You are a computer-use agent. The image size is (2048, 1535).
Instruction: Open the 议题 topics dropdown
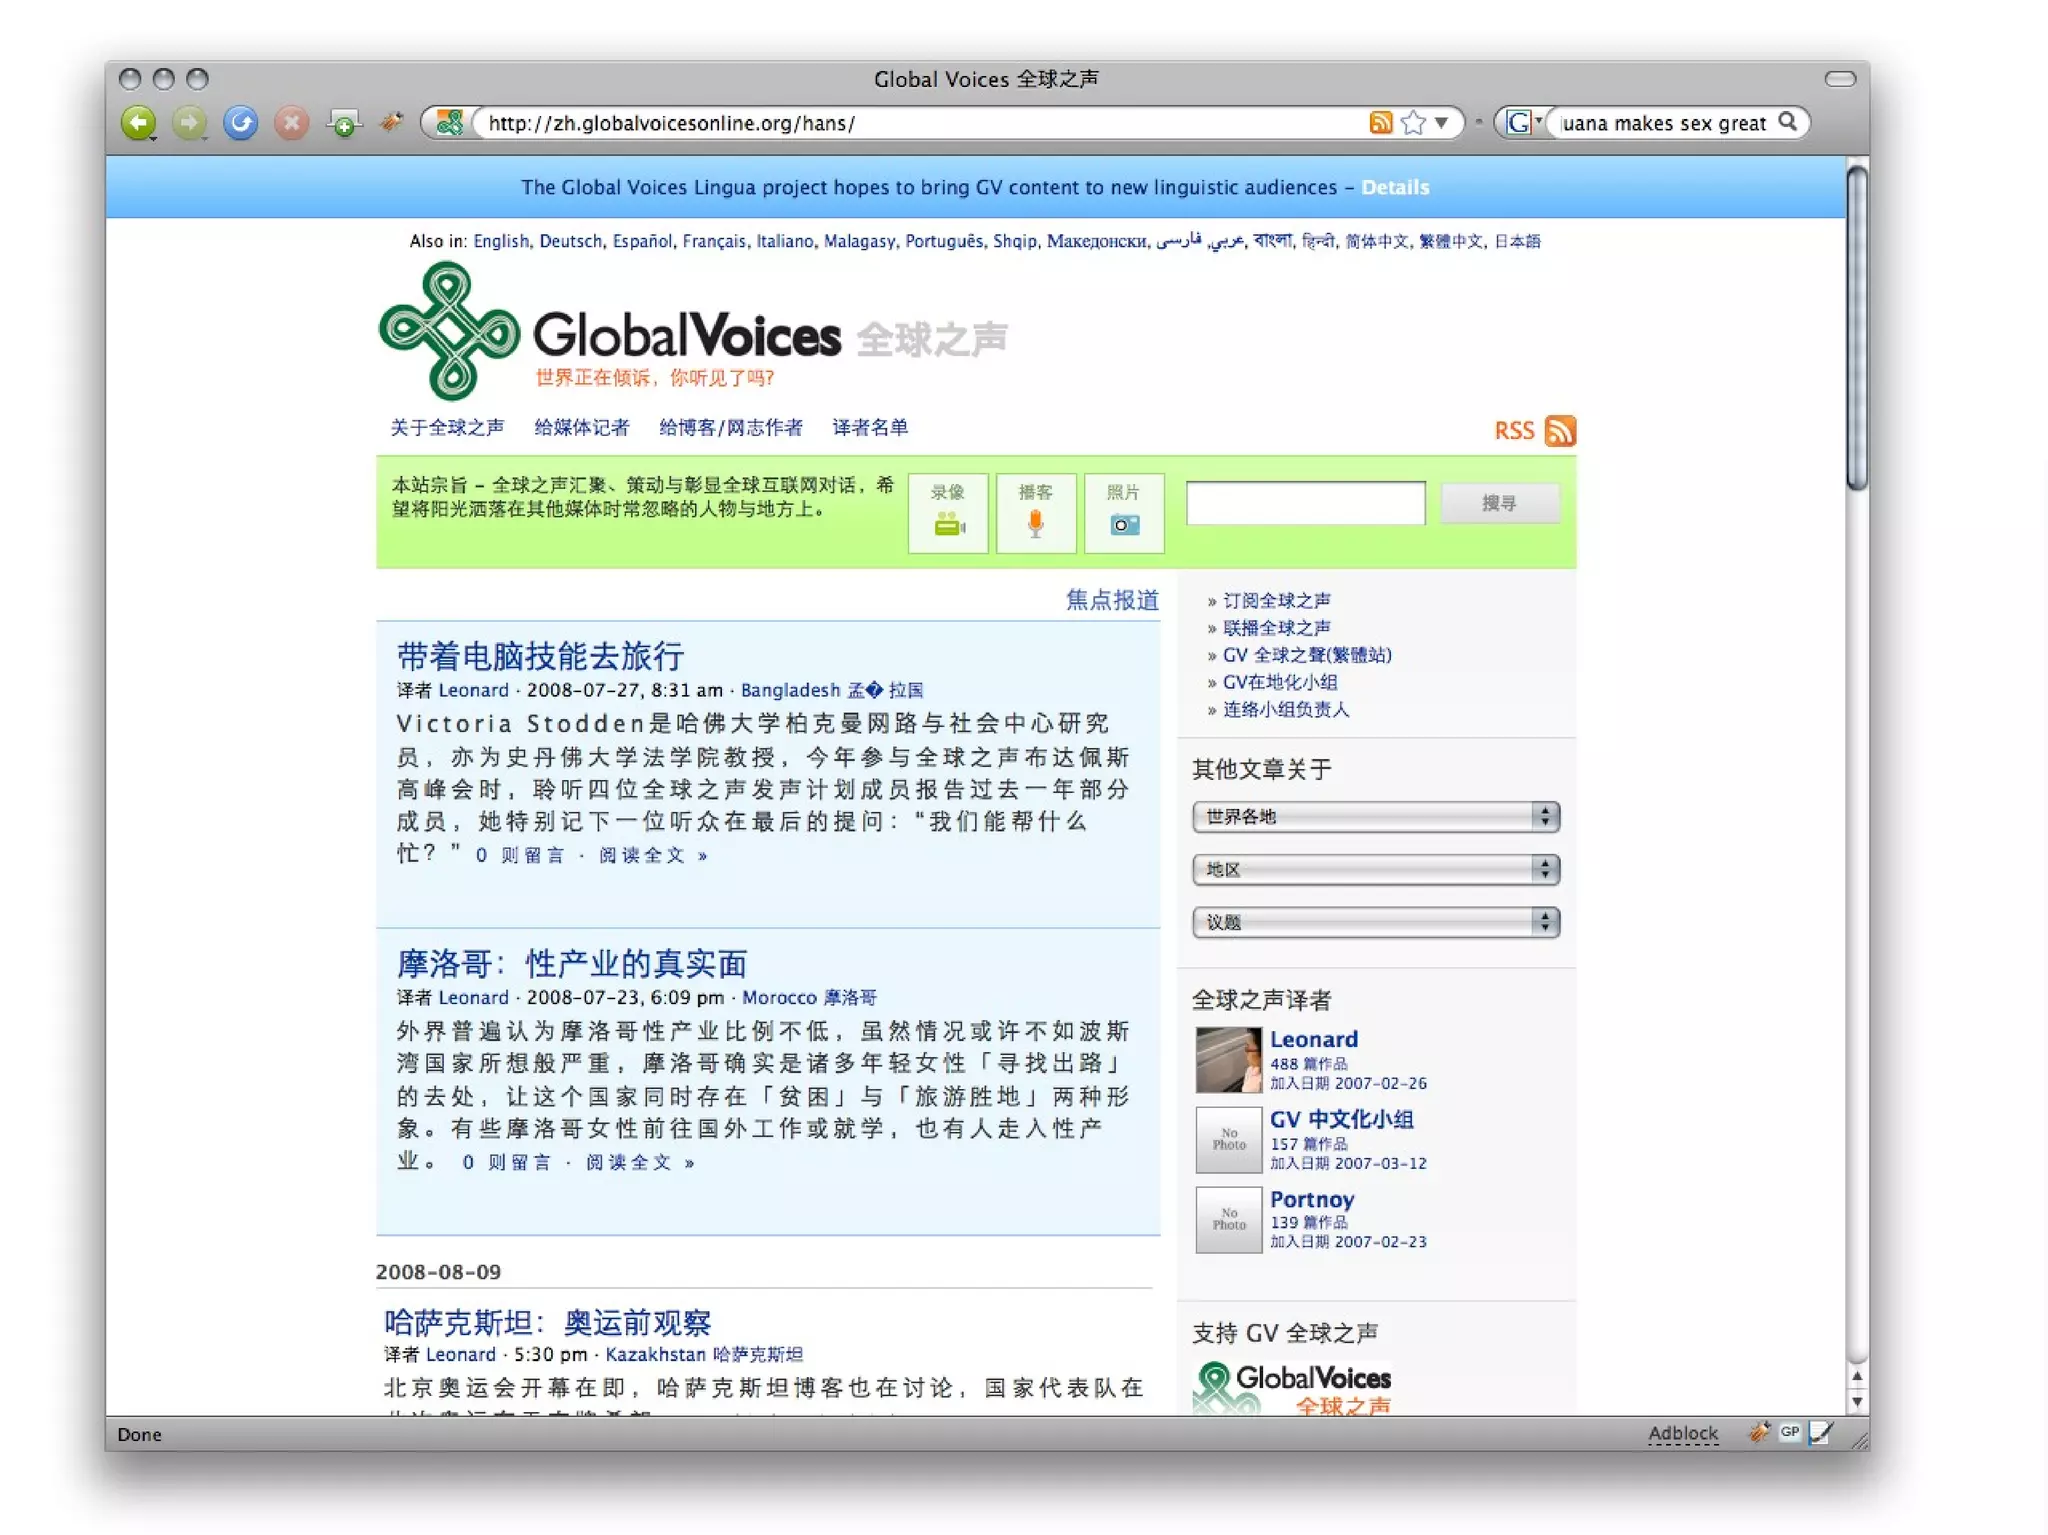click(1375, 922)
